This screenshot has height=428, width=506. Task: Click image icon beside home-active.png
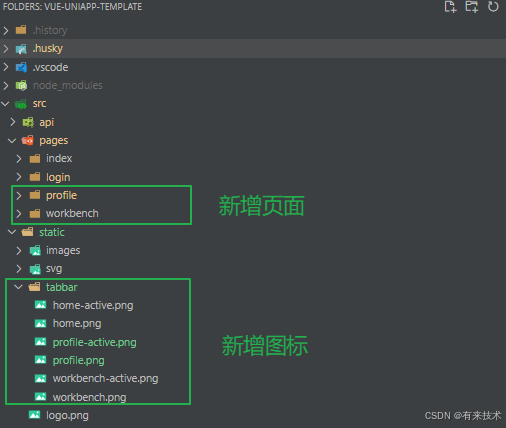(41, 305)
